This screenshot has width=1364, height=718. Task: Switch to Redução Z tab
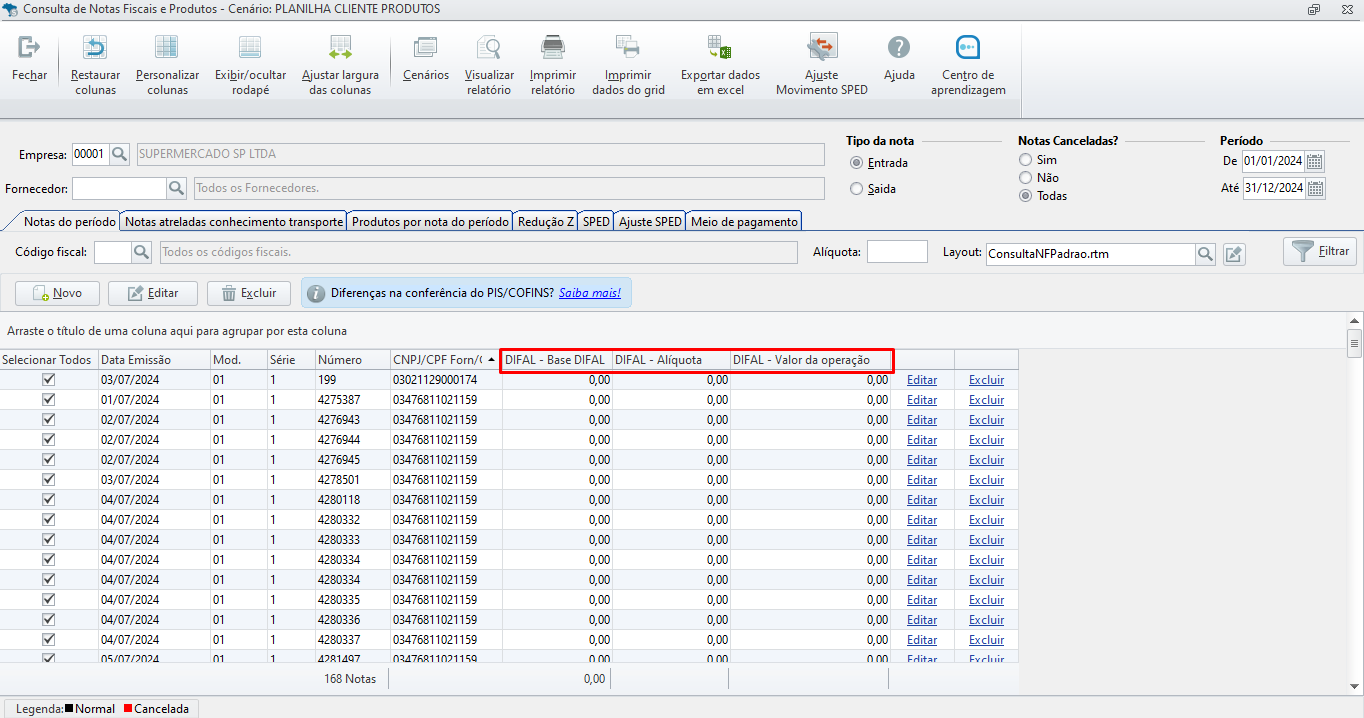point(545,222)
